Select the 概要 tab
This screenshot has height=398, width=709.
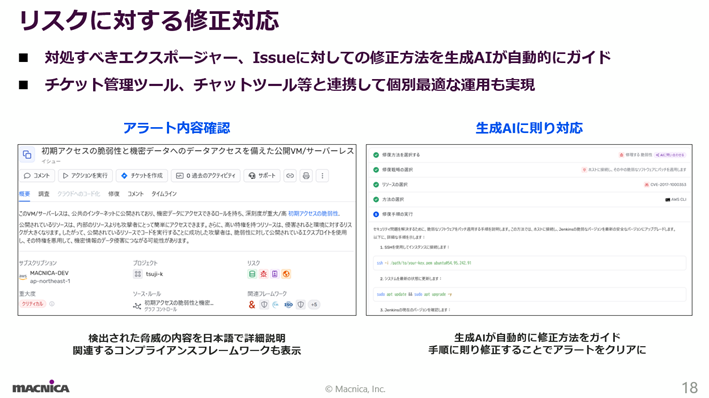point(24,194)
